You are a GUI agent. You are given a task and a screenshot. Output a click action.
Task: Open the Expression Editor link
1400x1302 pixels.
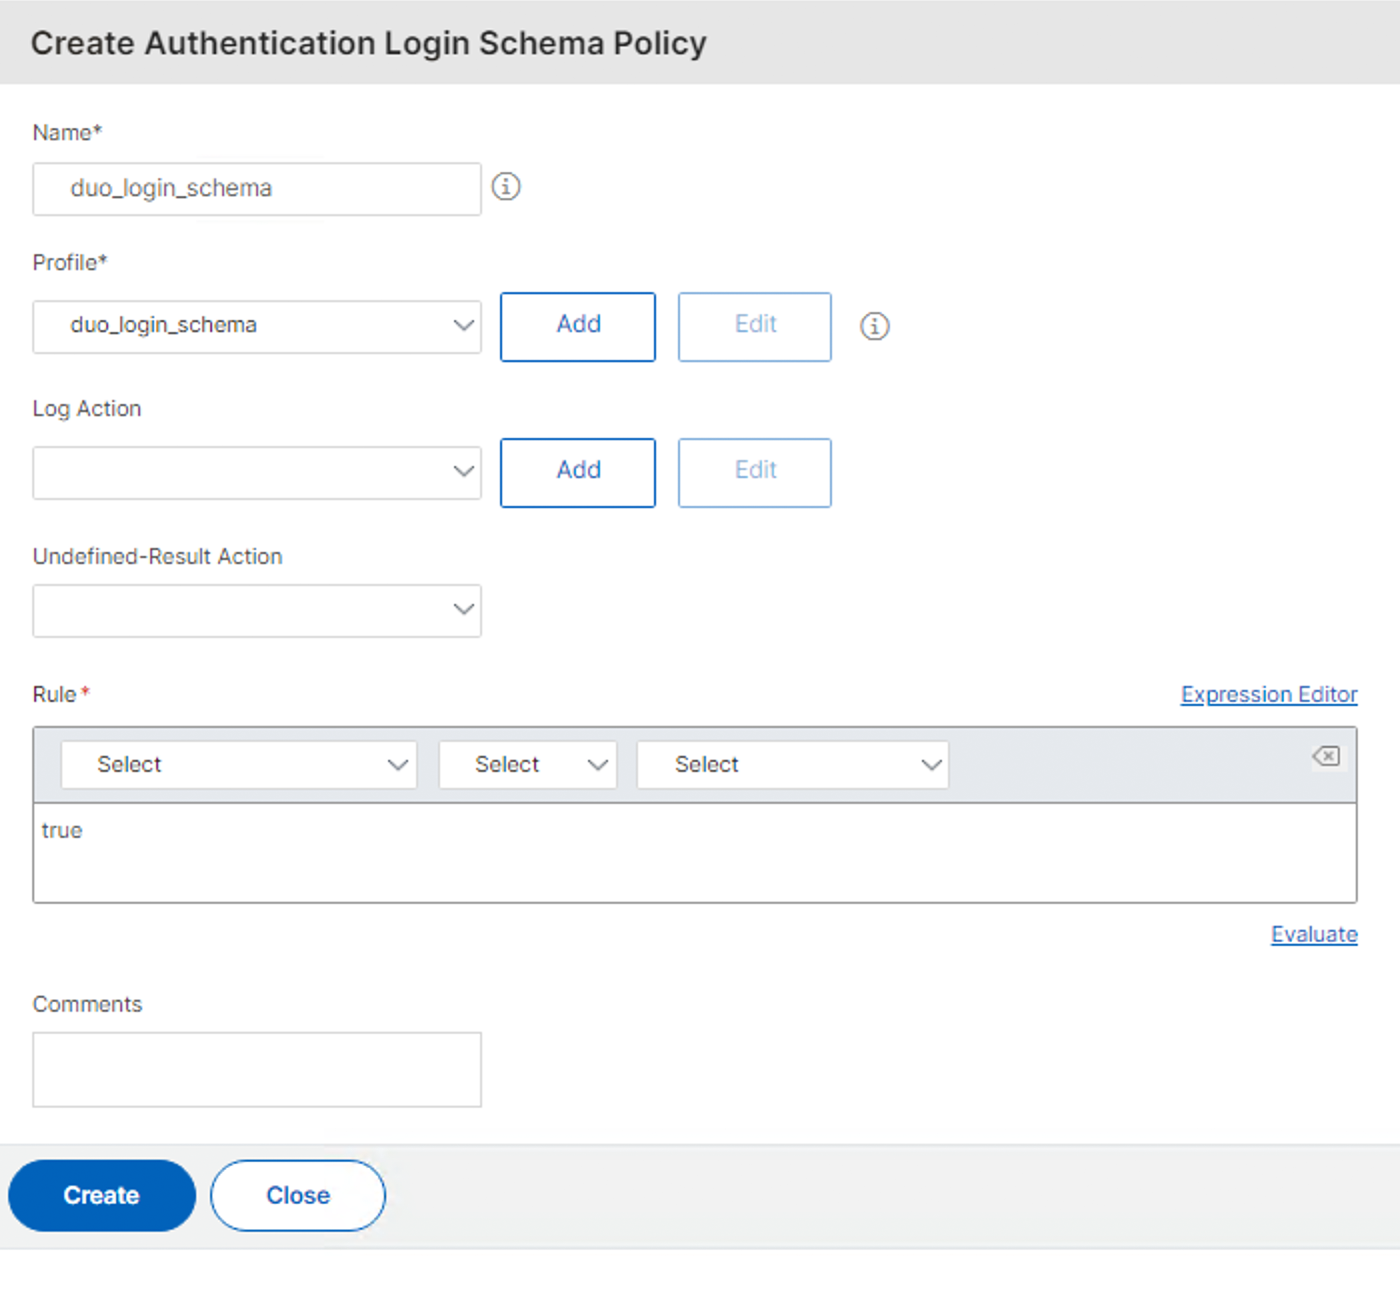click(x=1268, y=694)
